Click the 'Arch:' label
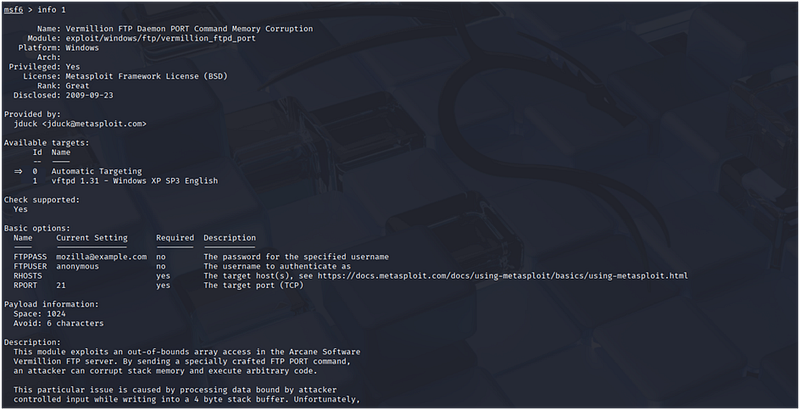Screen dimensions: 800x410 pos(49,57)
